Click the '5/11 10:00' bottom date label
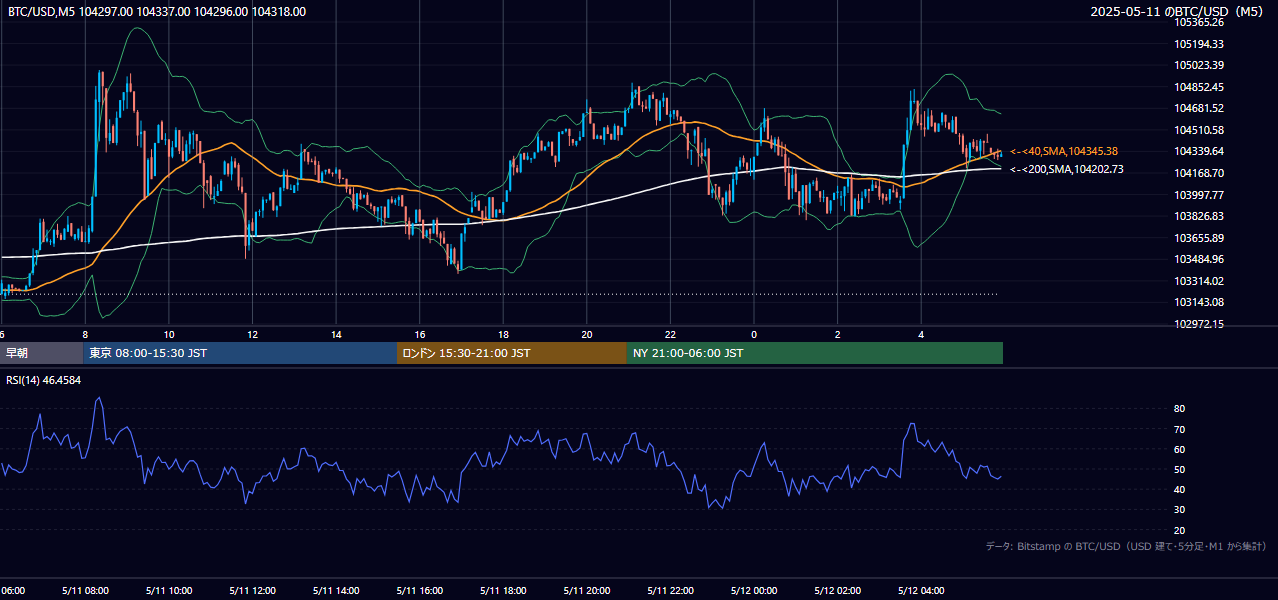The height and width of the screenshot is (600, 1278). pos(169,590)
